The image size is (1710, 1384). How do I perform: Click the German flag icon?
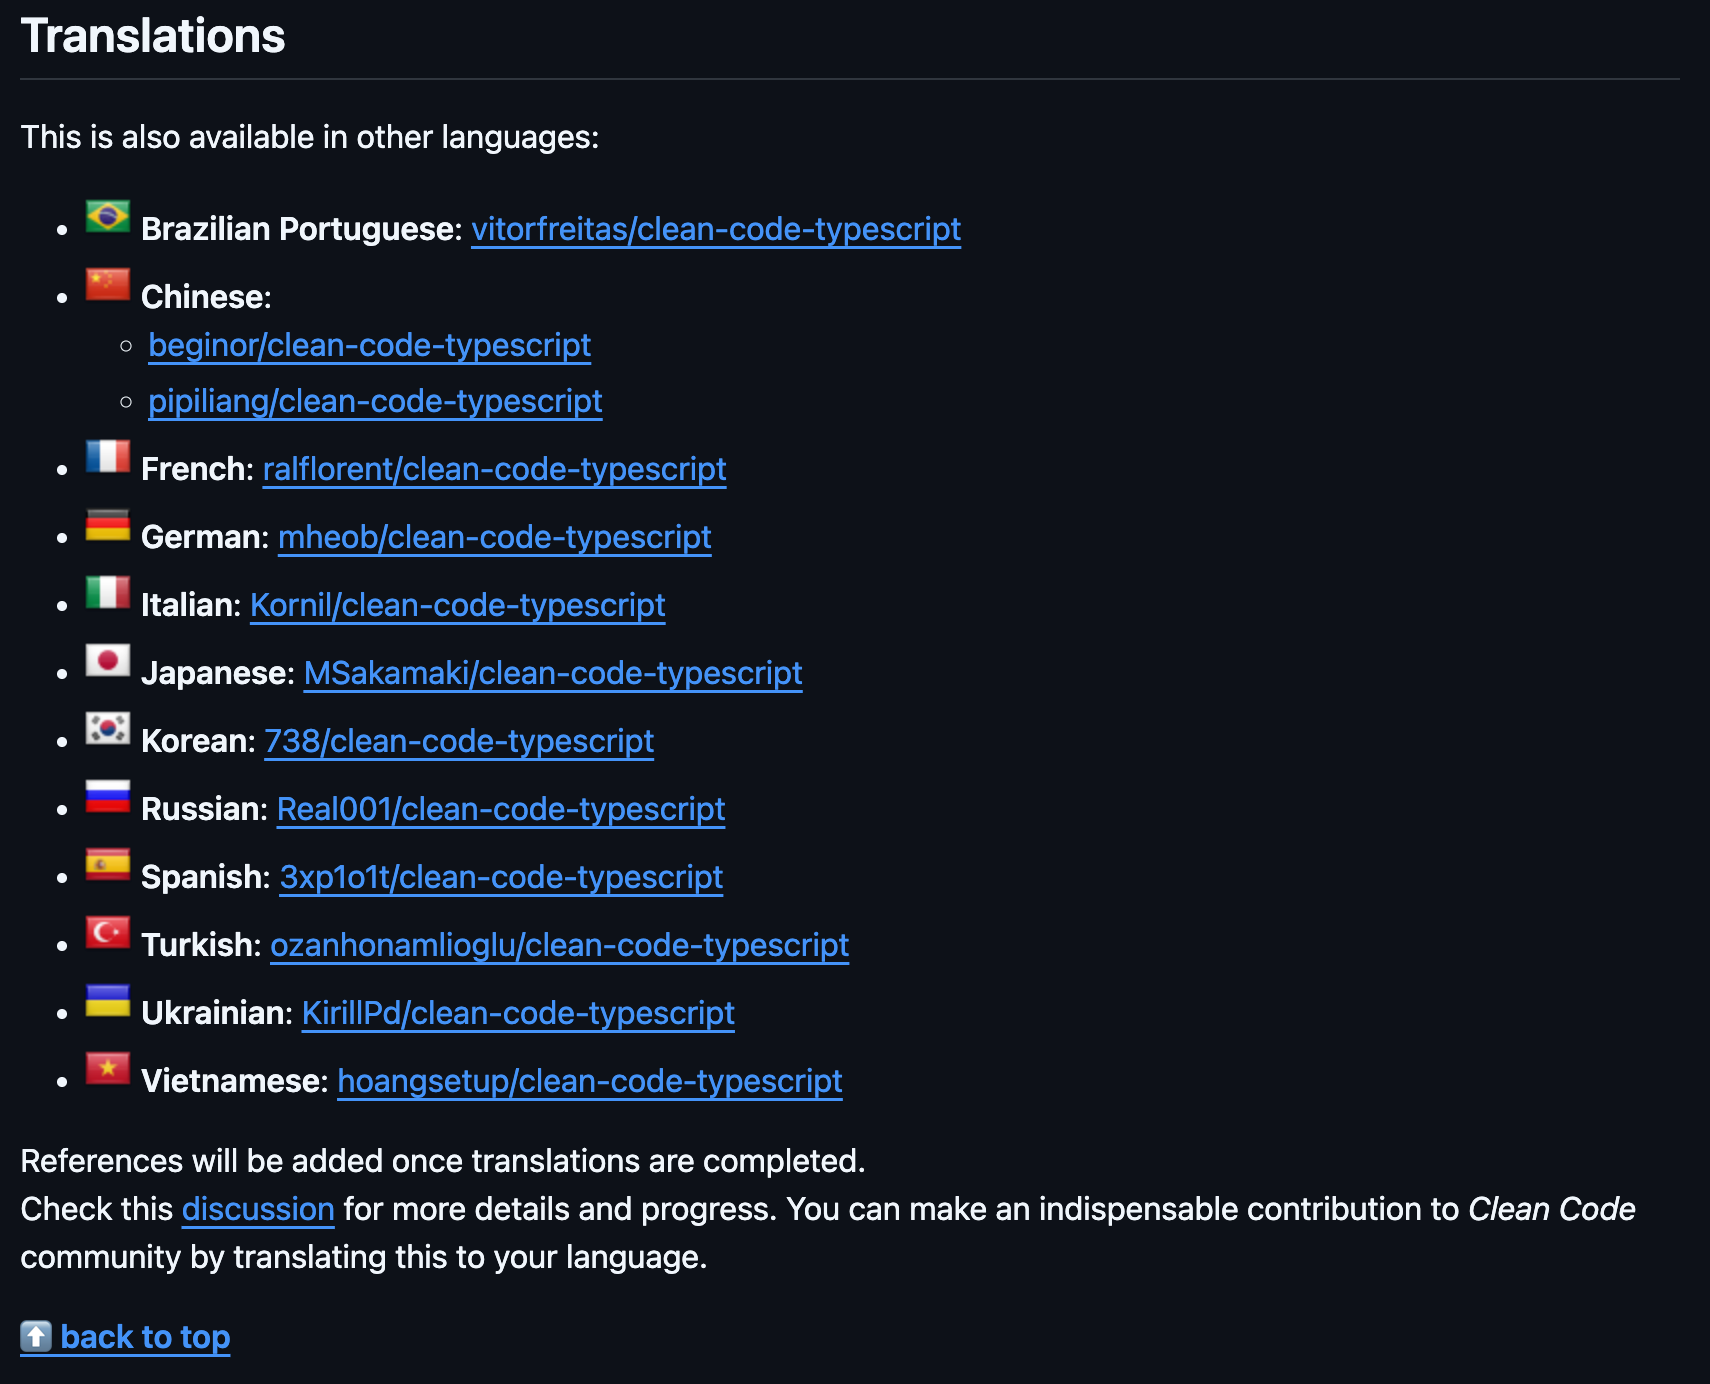click(x=107, y=524)
